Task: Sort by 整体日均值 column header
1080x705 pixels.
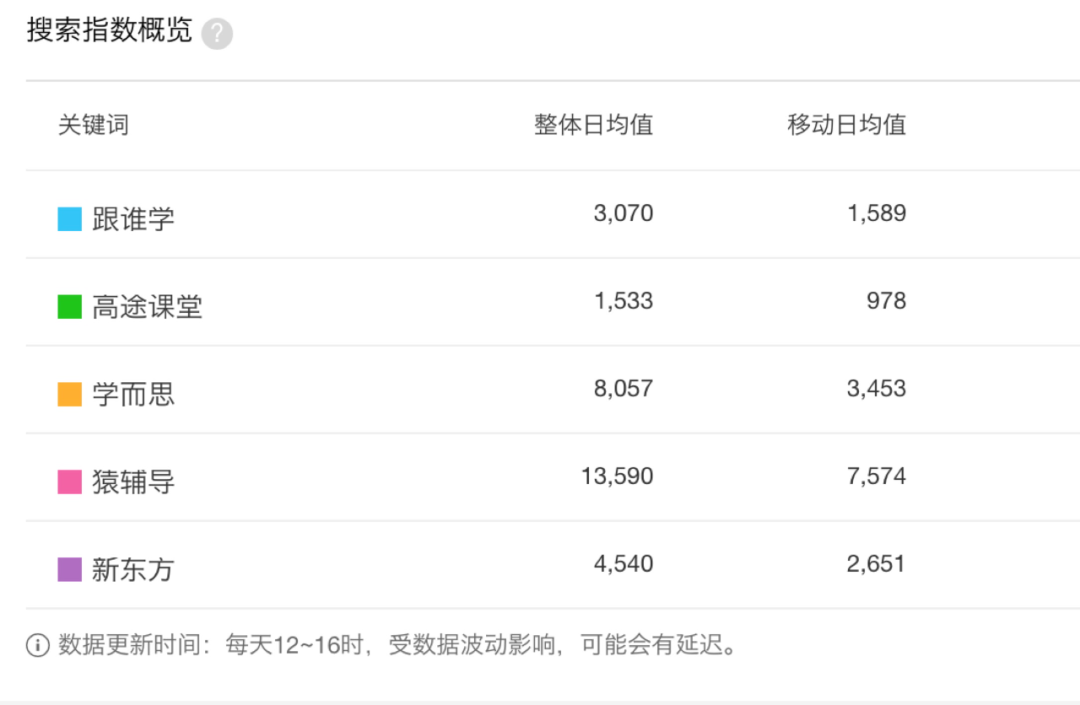Action: [x=594, y=125]
